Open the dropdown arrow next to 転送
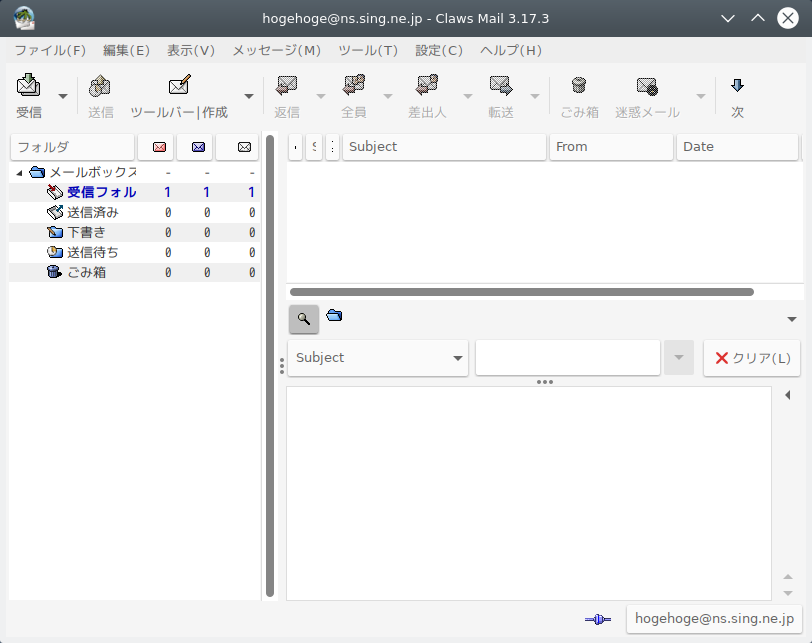812x643 pixels. coord(535,96)
